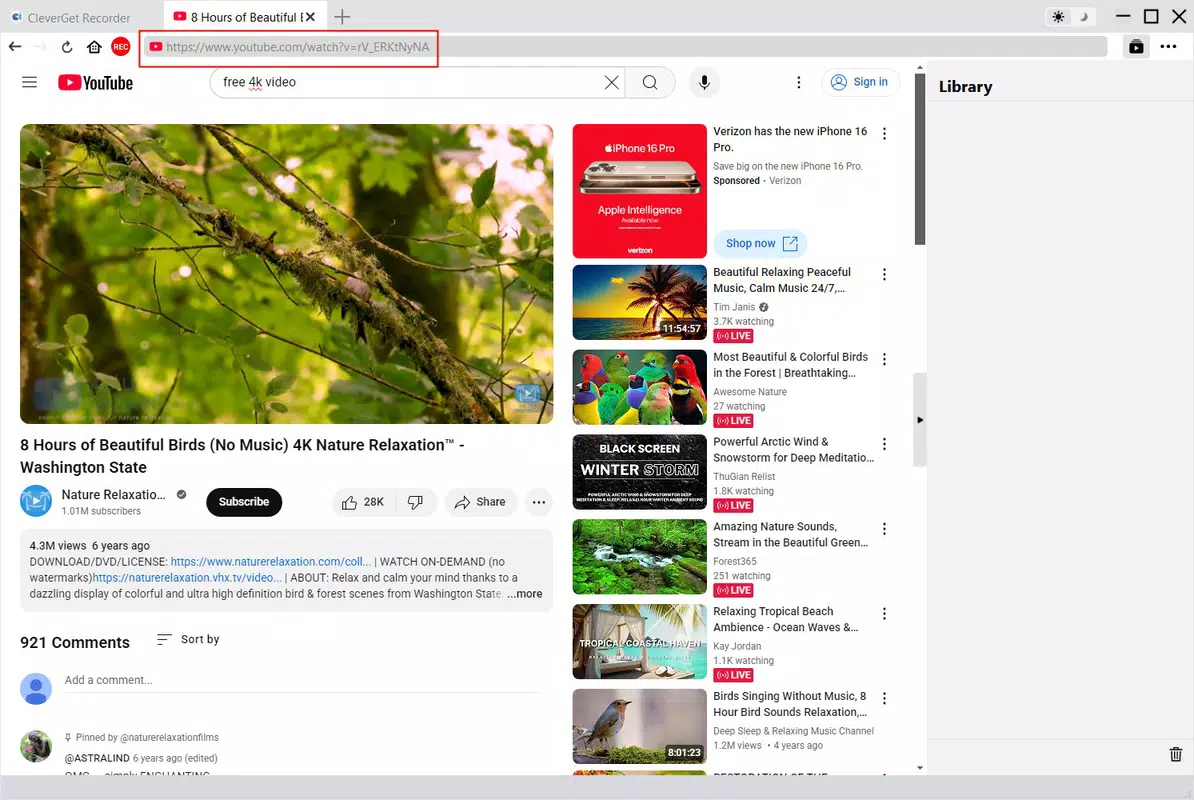Open options for Powerful Arctic Wind video

click(x=884, y=444)
